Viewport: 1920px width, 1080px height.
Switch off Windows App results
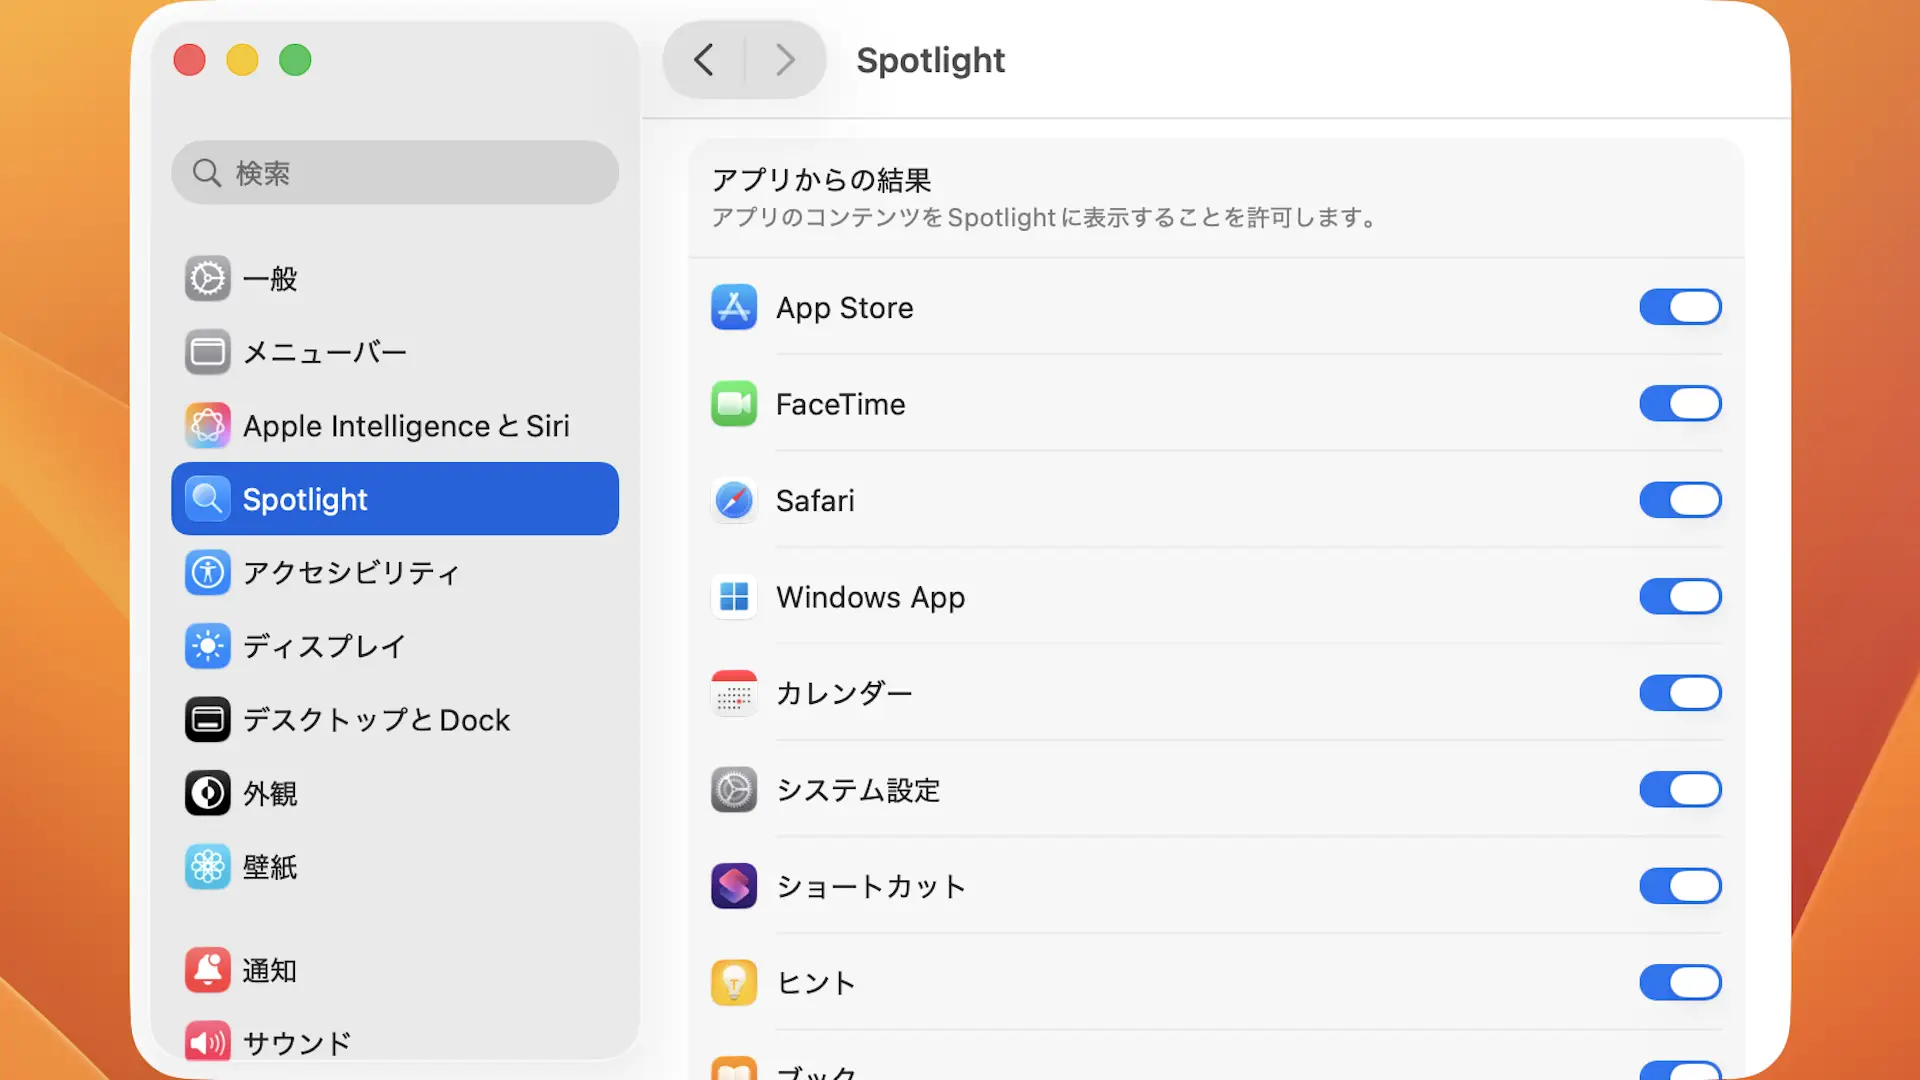pyautogui.click(x=1679, y=597)
